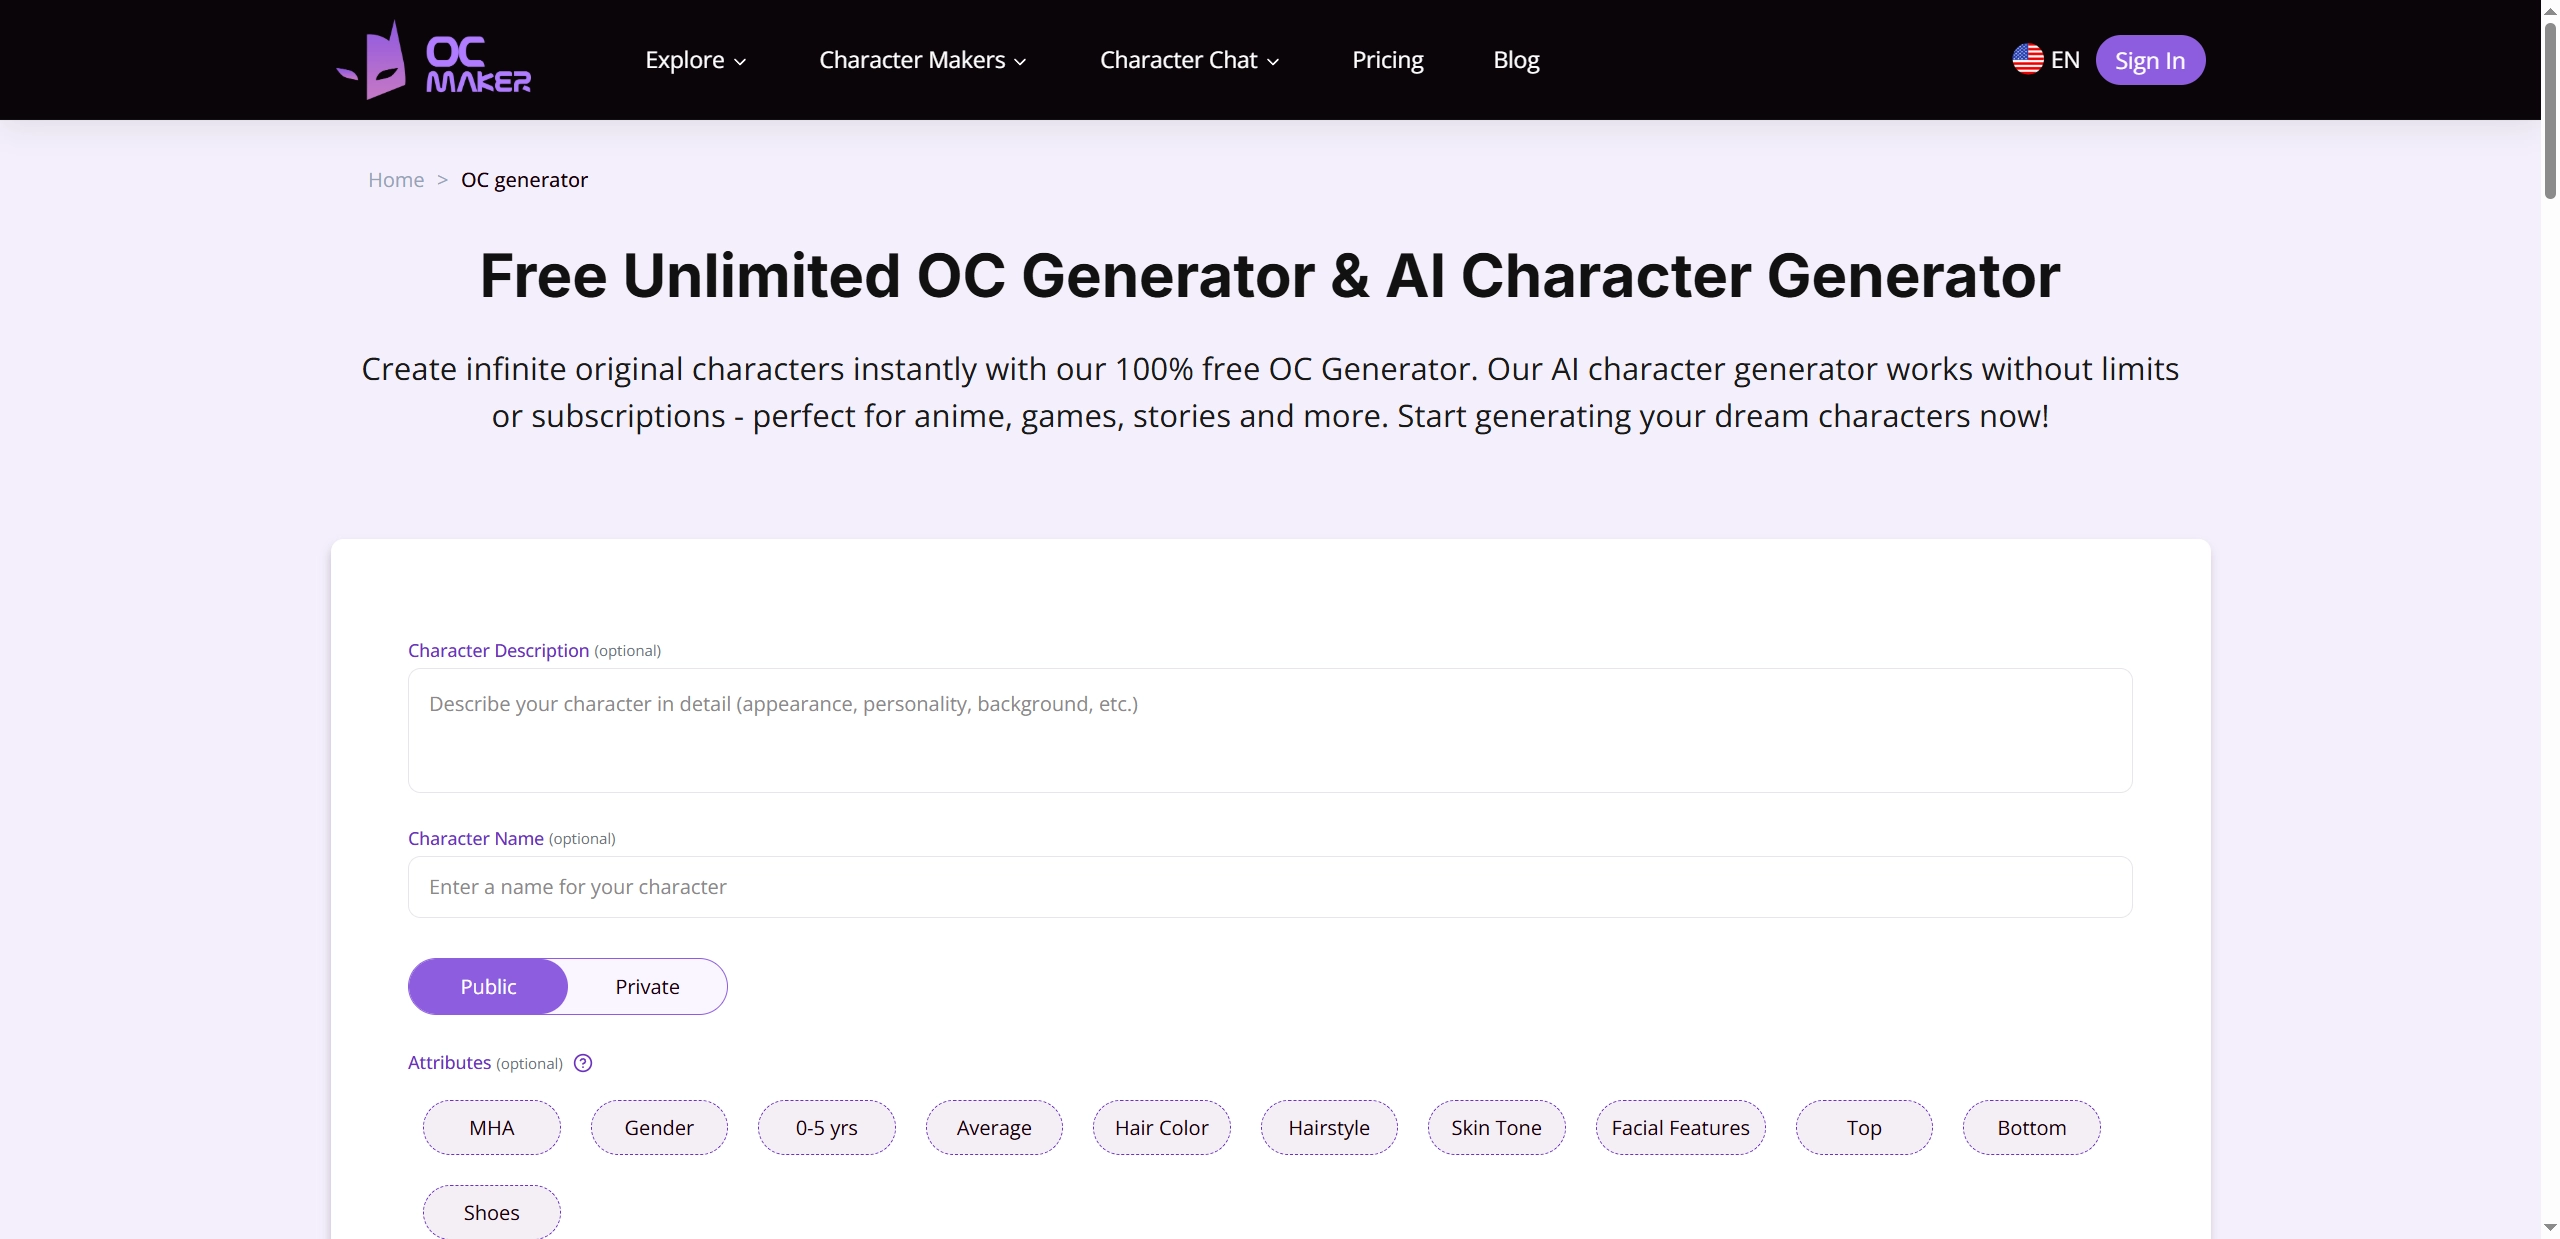Pick the Gender attribute chip

click(x=659, y=1127)
